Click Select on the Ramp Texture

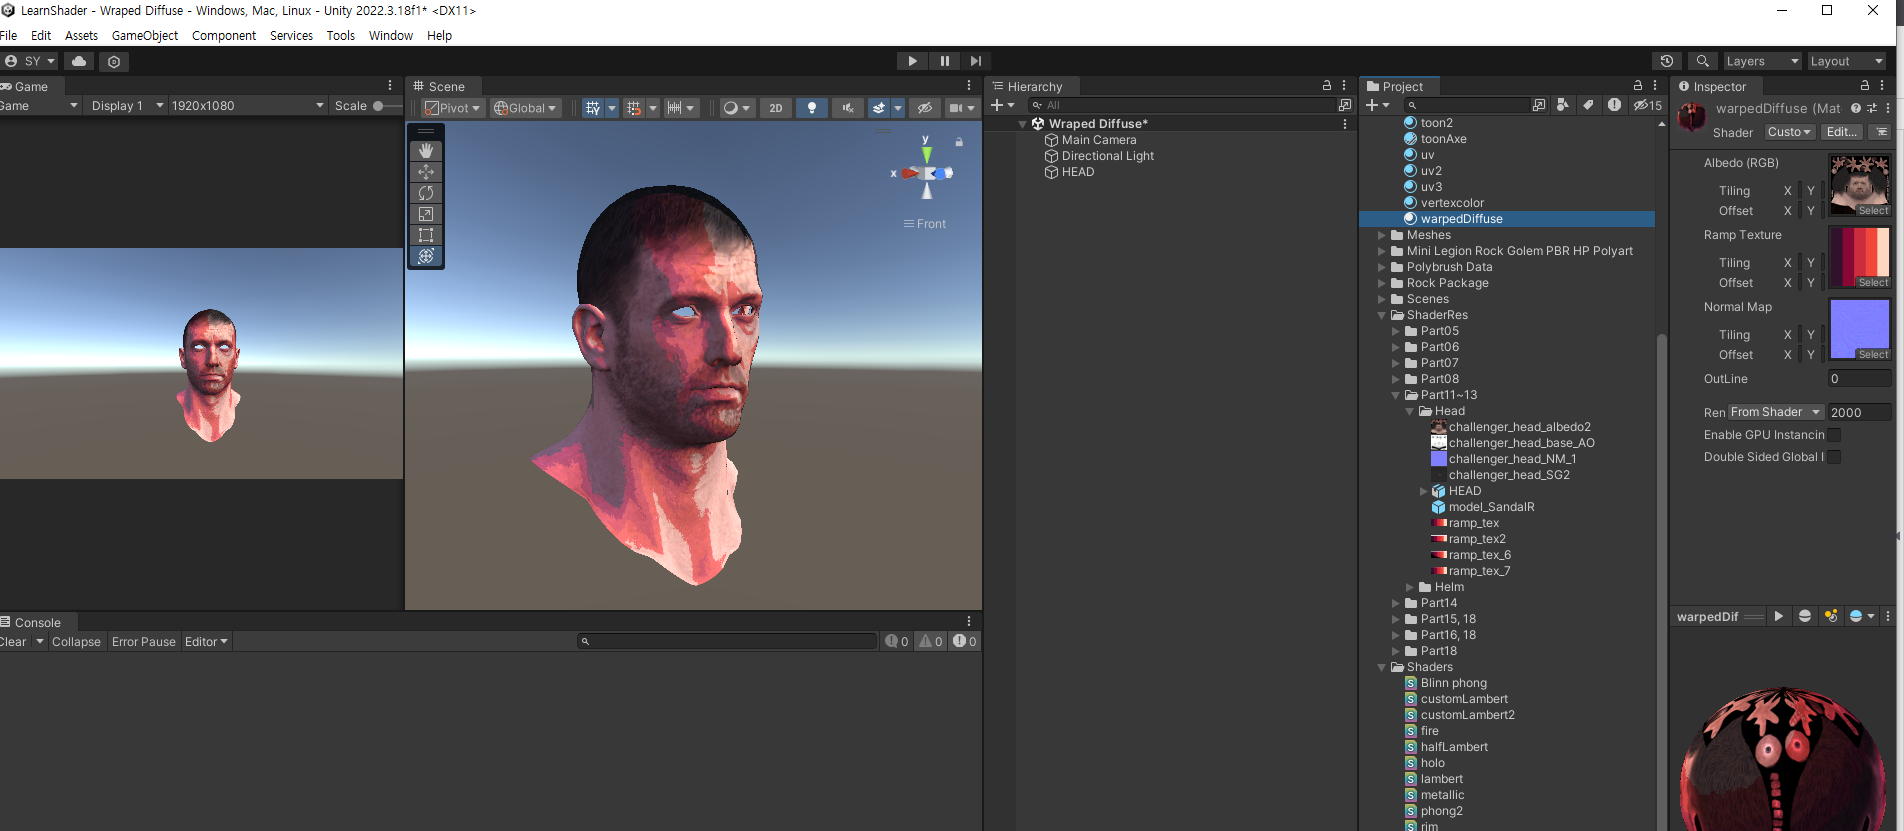(x=1873, y=282)
